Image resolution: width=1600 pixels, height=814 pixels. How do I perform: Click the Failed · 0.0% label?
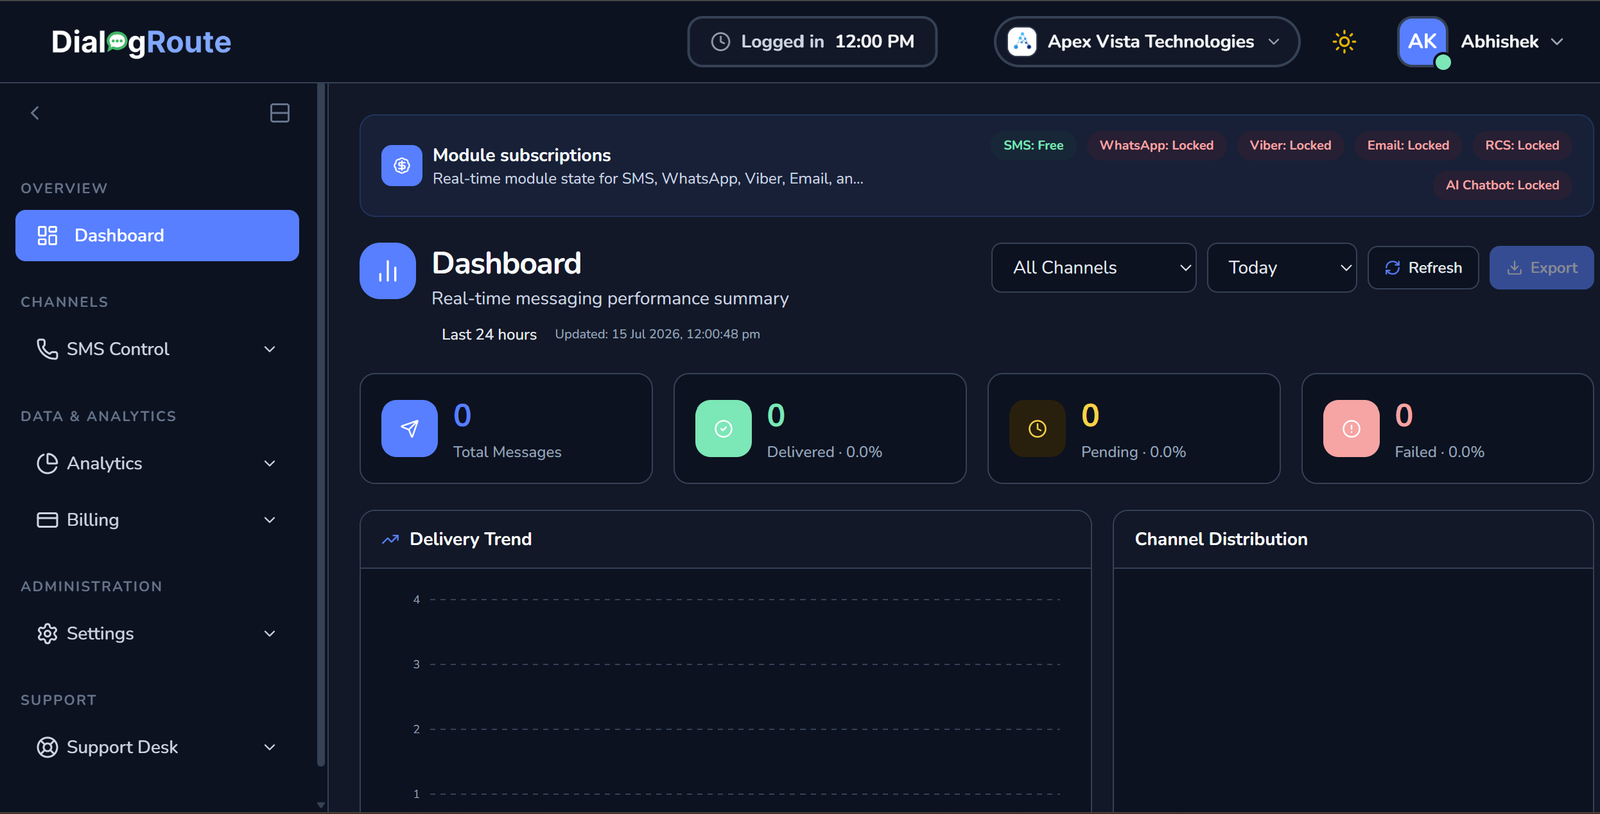pyautogui.click(x=1439, y=452)
